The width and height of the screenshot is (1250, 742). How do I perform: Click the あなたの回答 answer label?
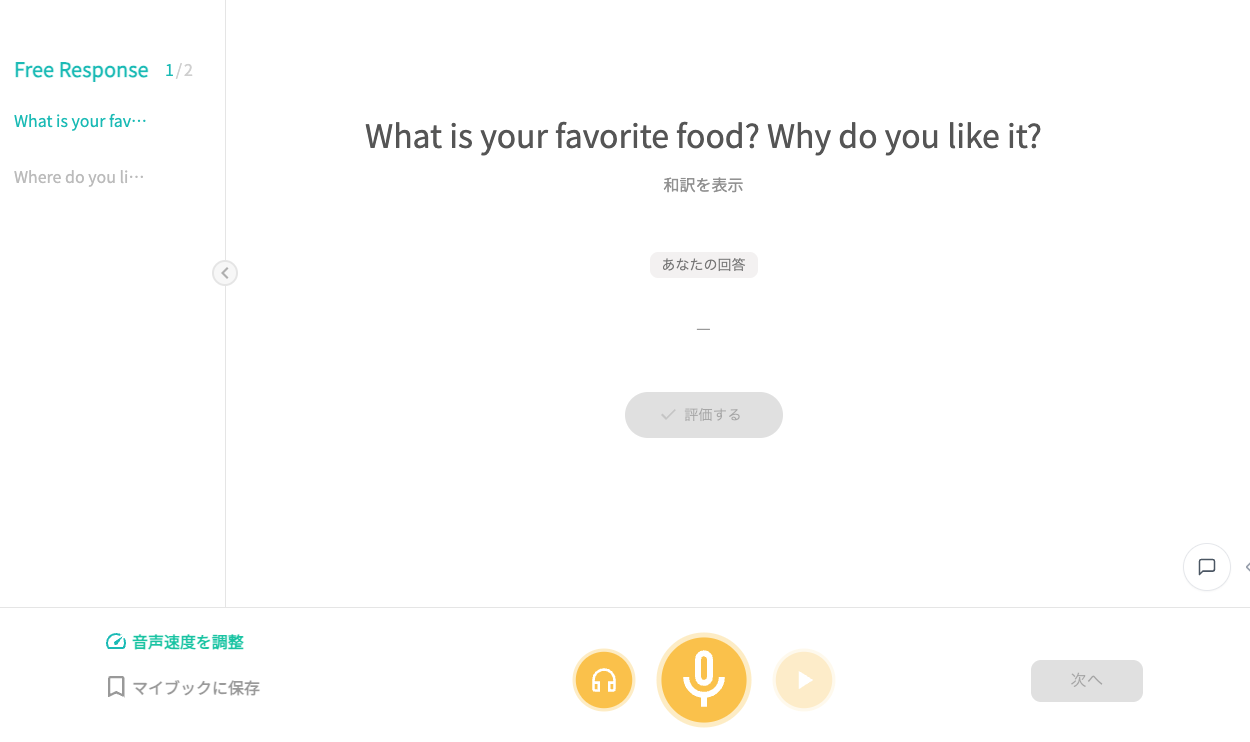point(703,265)
